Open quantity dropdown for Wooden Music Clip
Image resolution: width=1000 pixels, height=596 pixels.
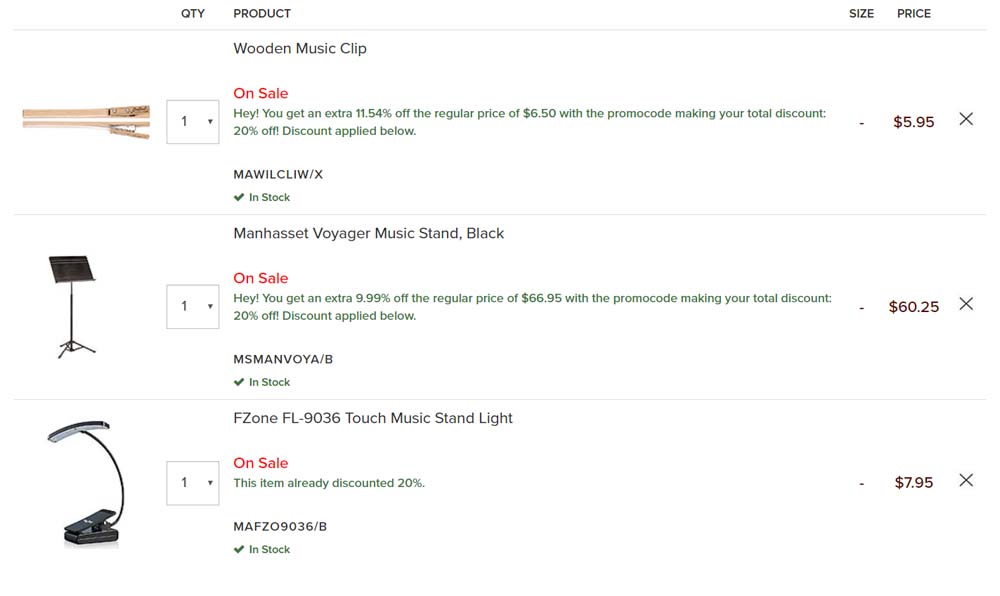[193, 122]
